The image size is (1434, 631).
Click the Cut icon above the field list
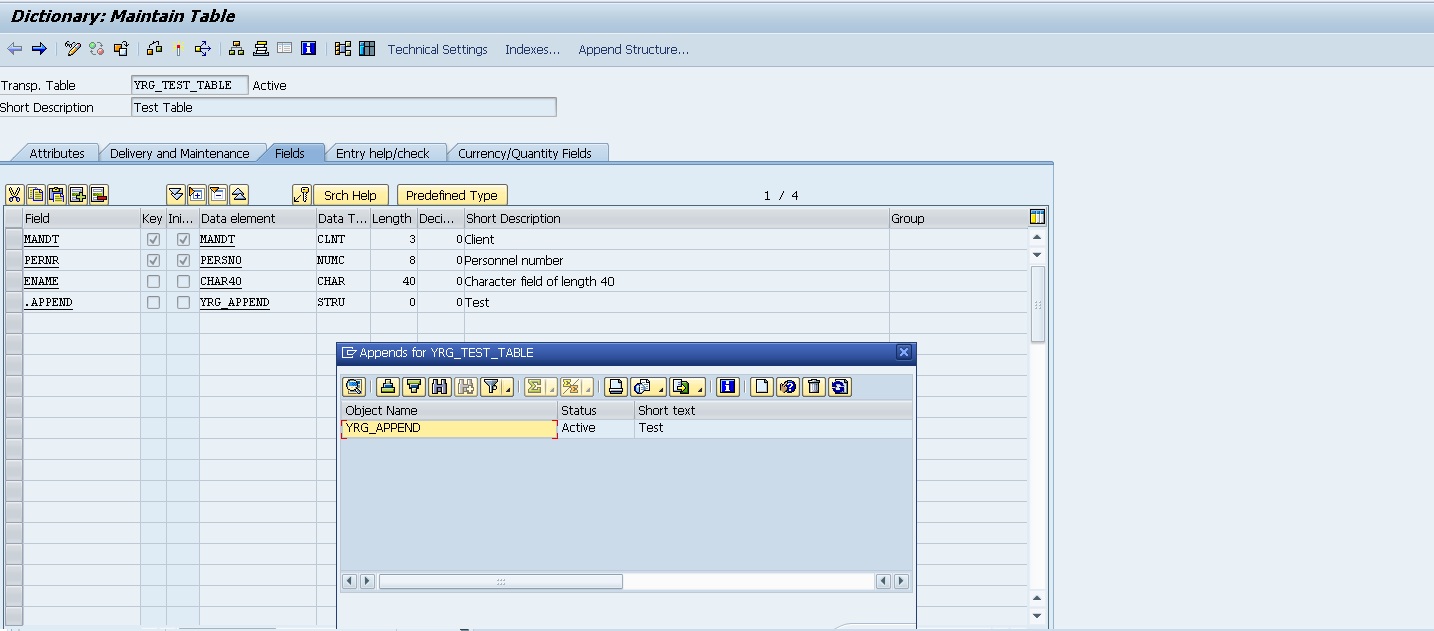point(15,194)
